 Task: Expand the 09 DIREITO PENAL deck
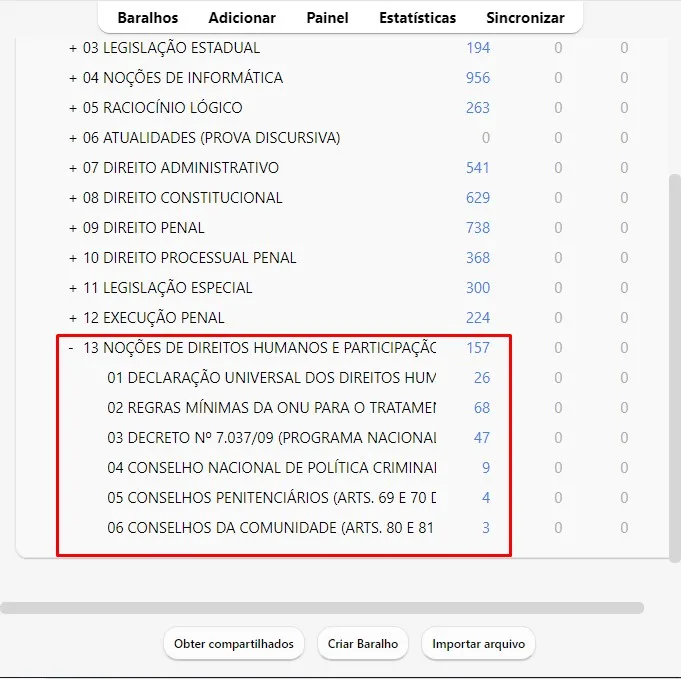(73, 228)
